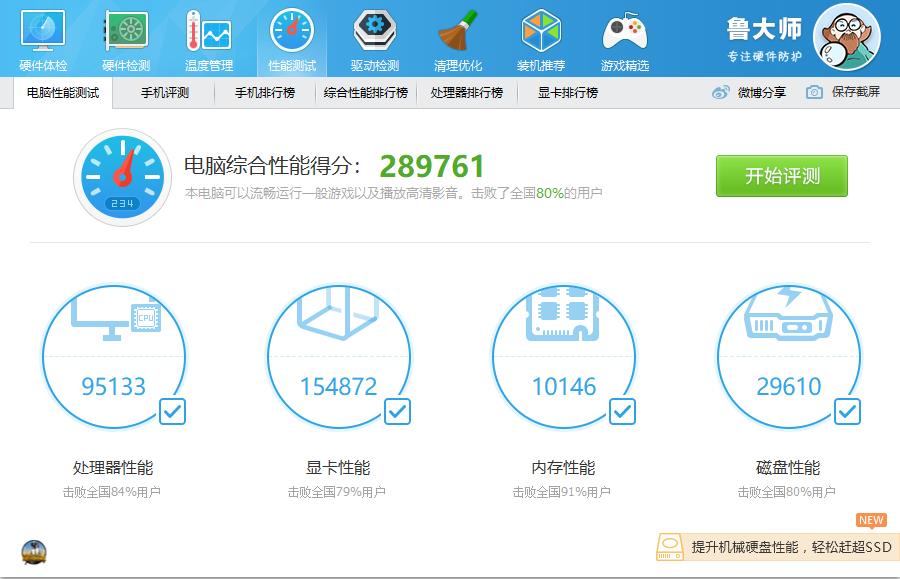Click overall score 289761
Image resolution: width=900 pixels, height=579 pixels.
point(432,167)
